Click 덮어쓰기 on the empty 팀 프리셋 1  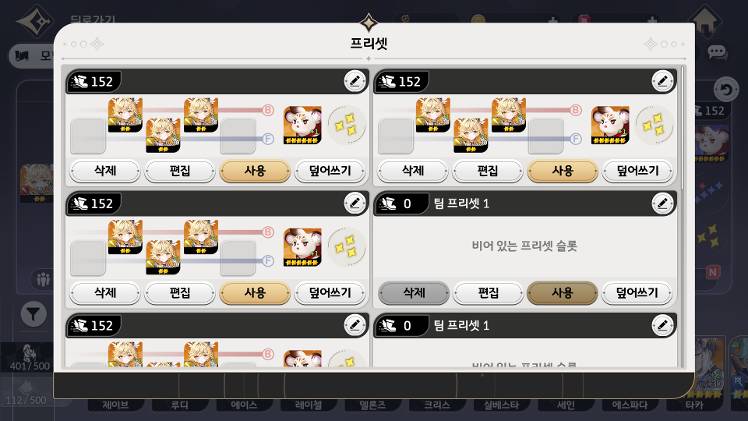[x=637, y=293]
